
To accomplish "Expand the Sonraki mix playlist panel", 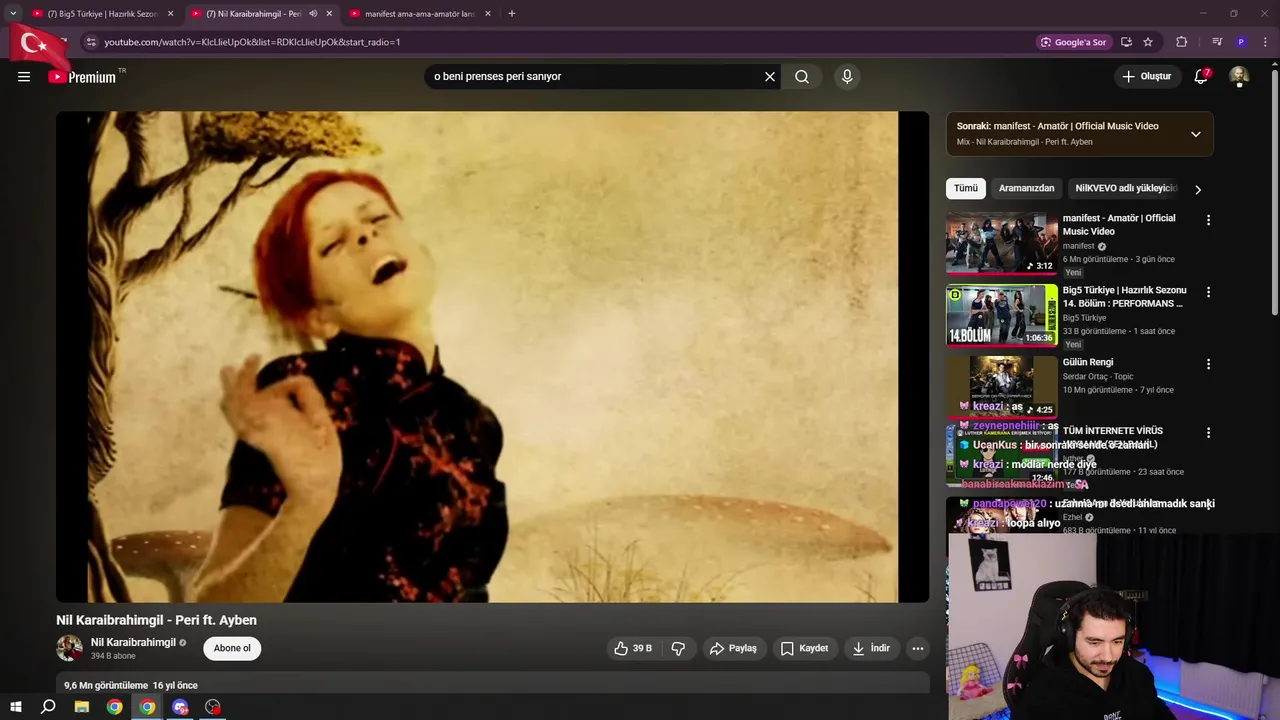I will point(1195,134).
